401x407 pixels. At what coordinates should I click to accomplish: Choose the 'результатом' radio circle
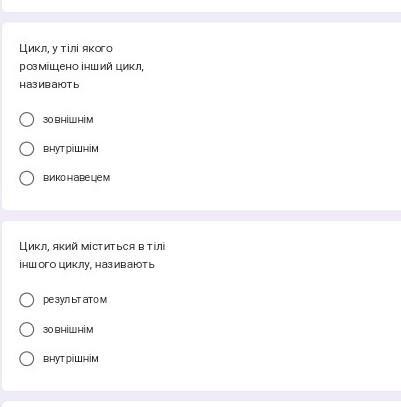coord(27,300)
